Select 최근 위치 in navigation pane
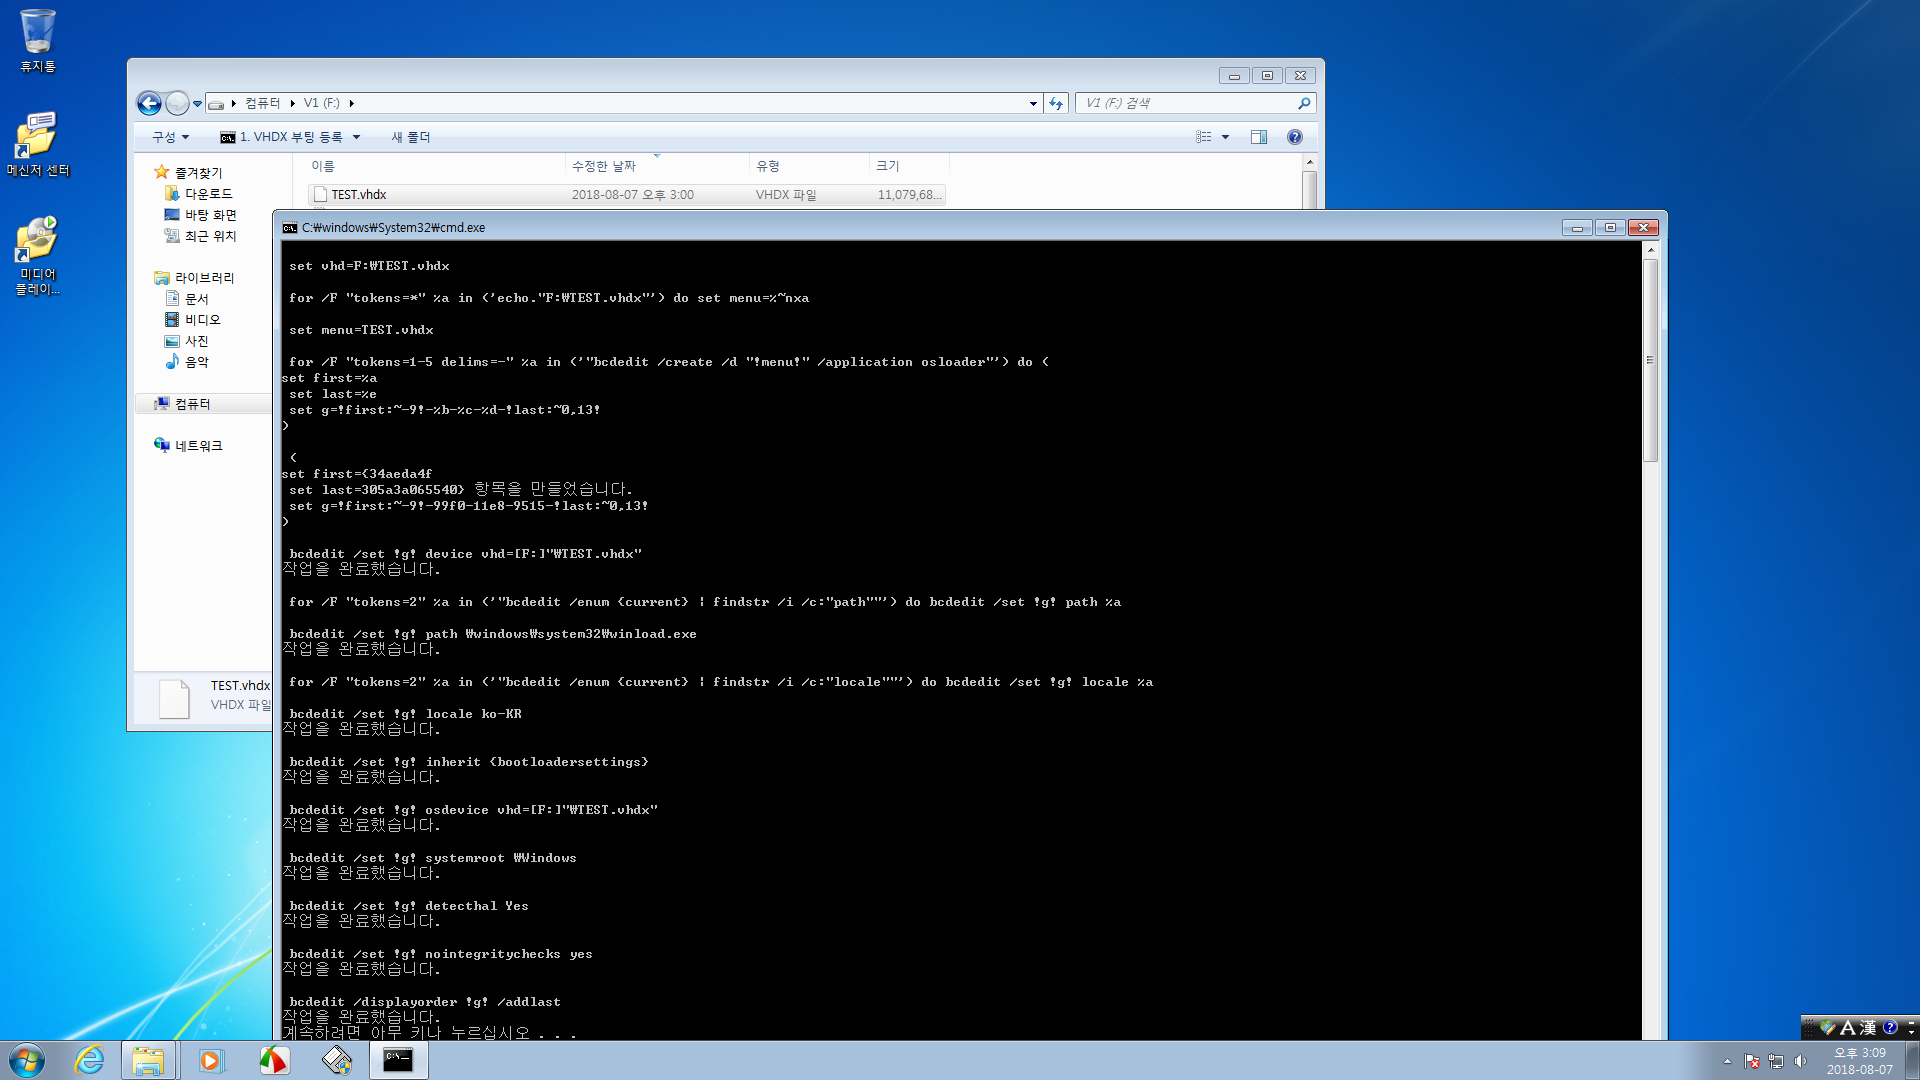This screenshot has height=1080, width=1920. 200,235
